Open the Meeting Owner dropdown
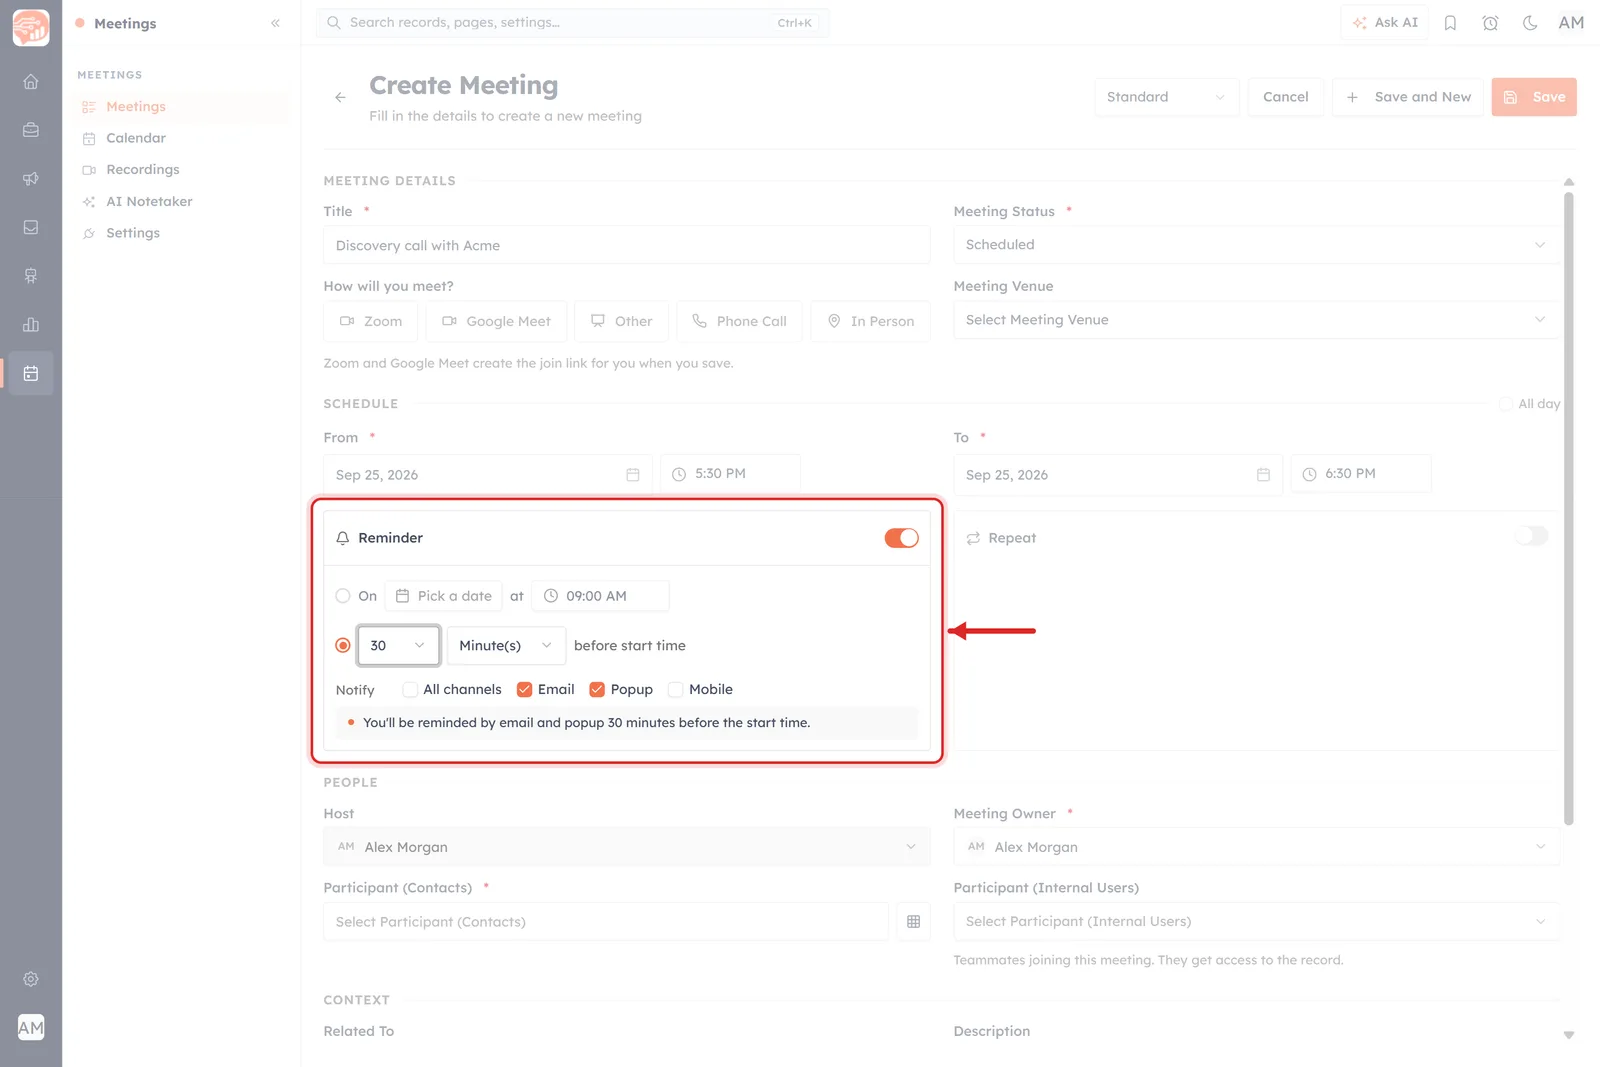 1256,847
